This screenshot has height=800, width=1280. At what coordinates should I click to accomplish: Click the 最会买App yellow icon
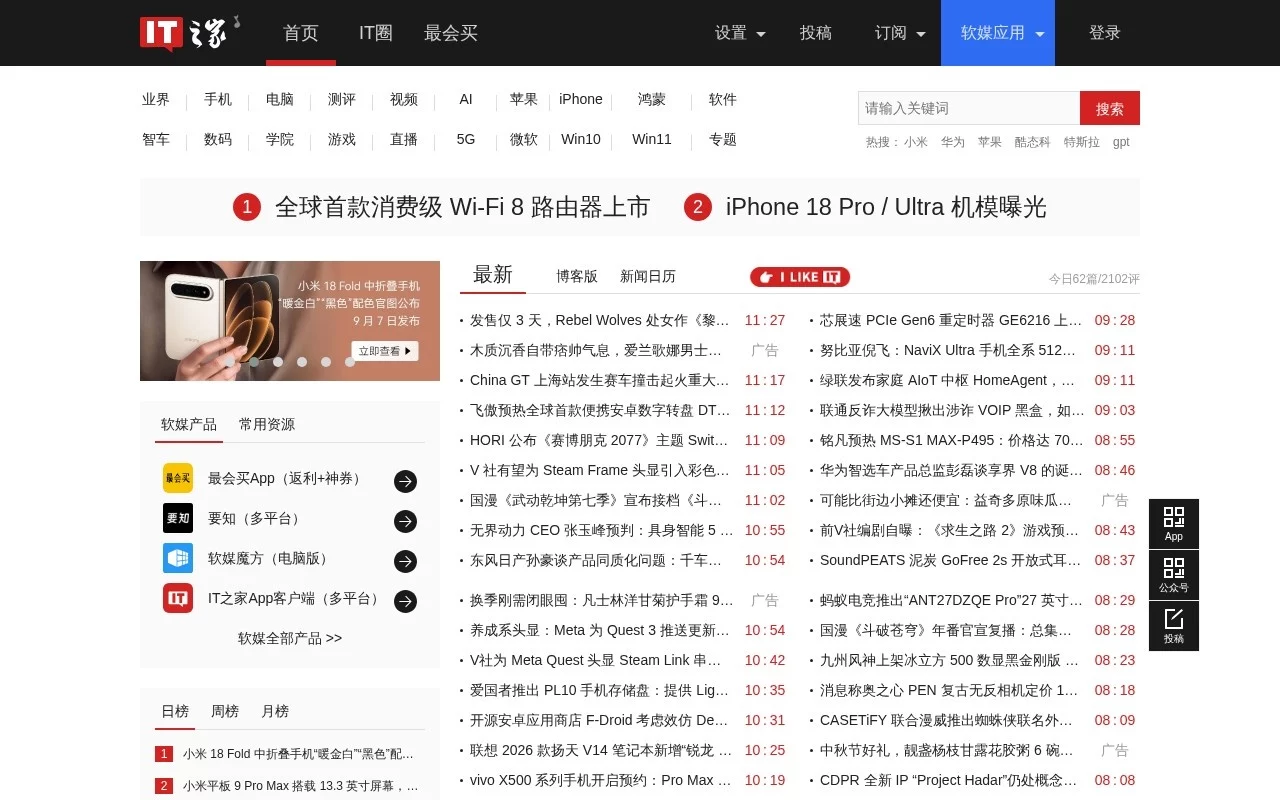tap(178, 478)
